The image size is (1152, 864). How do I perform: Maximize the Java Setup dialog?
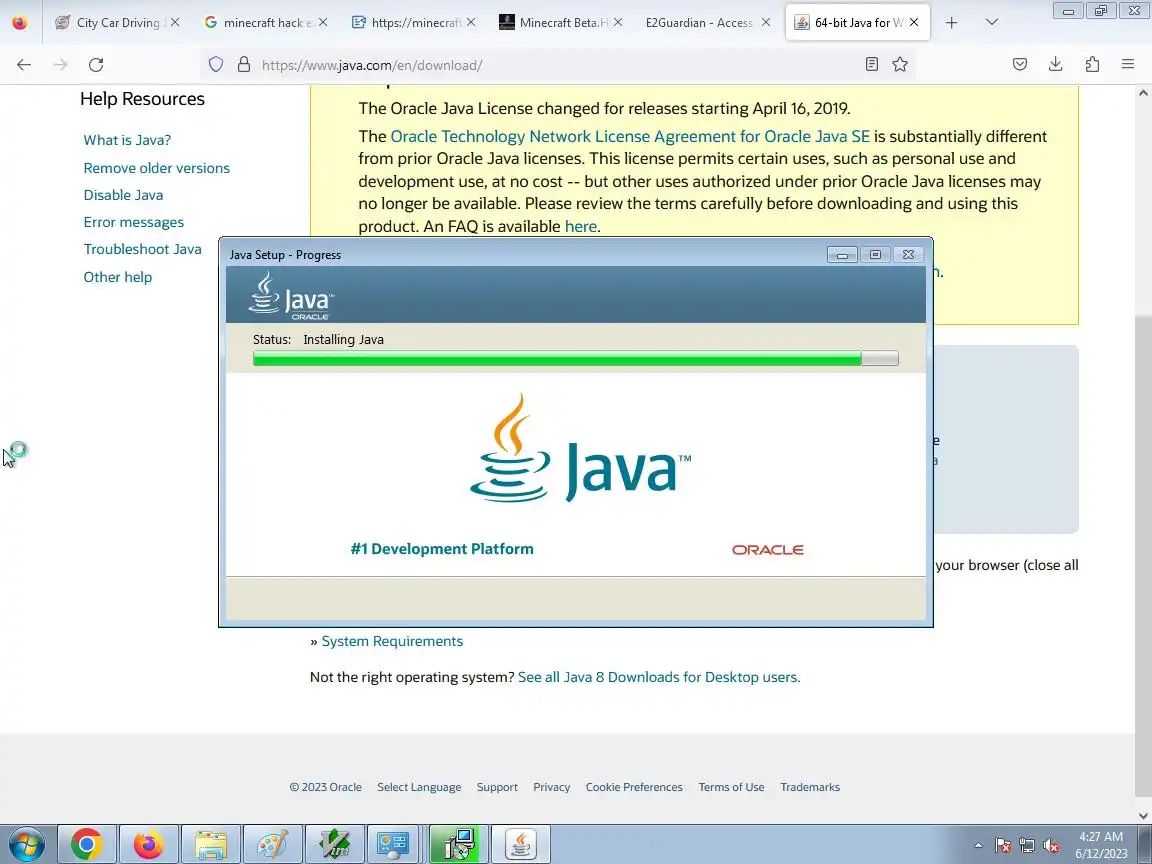click(875, 254)
